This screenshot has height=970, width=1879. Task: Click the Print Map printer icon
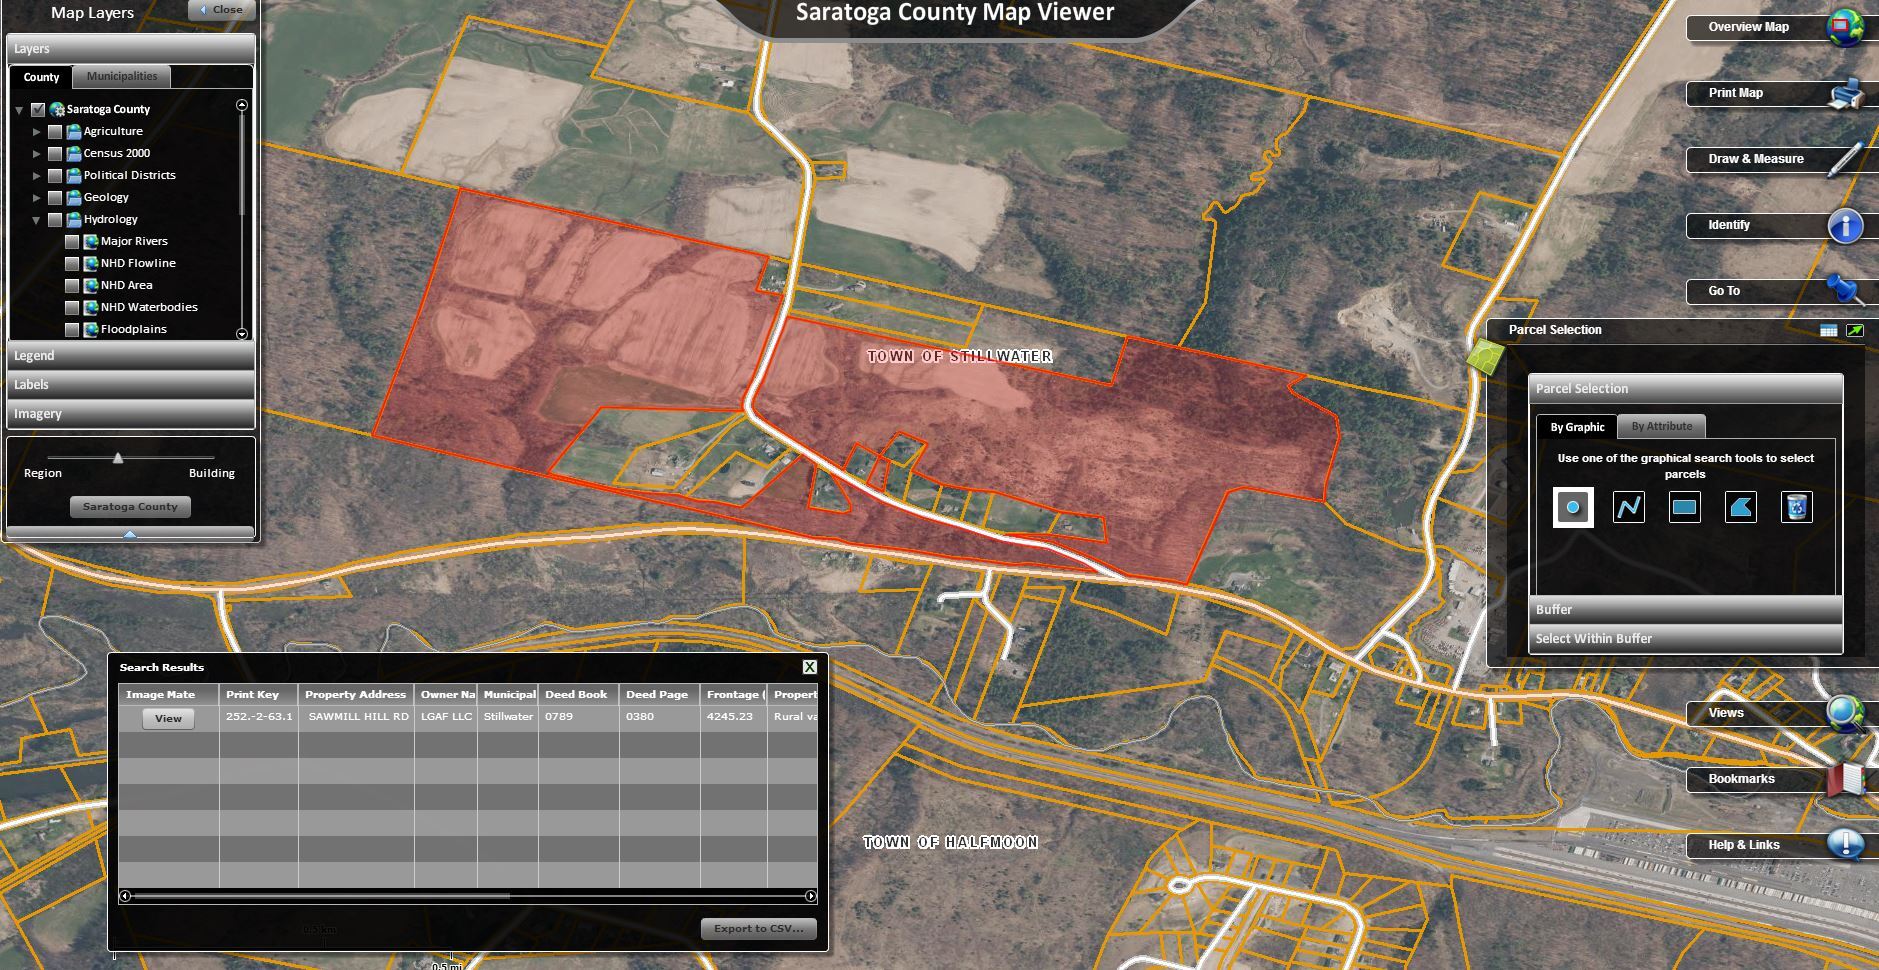(1844, 94)
